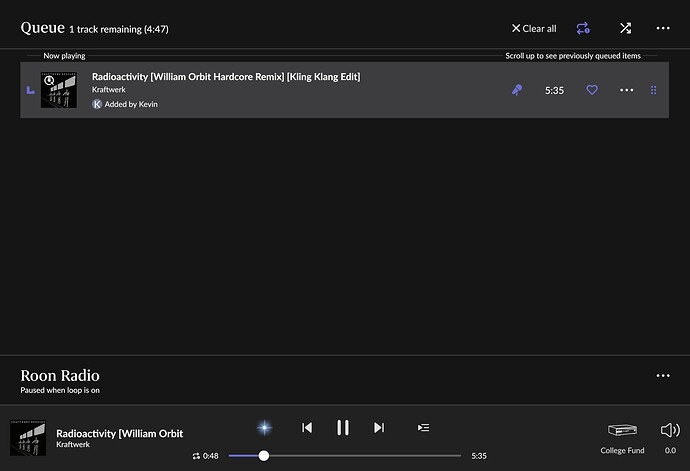Open the volume speaker control

pyautogui.click(x=670, y=430)
